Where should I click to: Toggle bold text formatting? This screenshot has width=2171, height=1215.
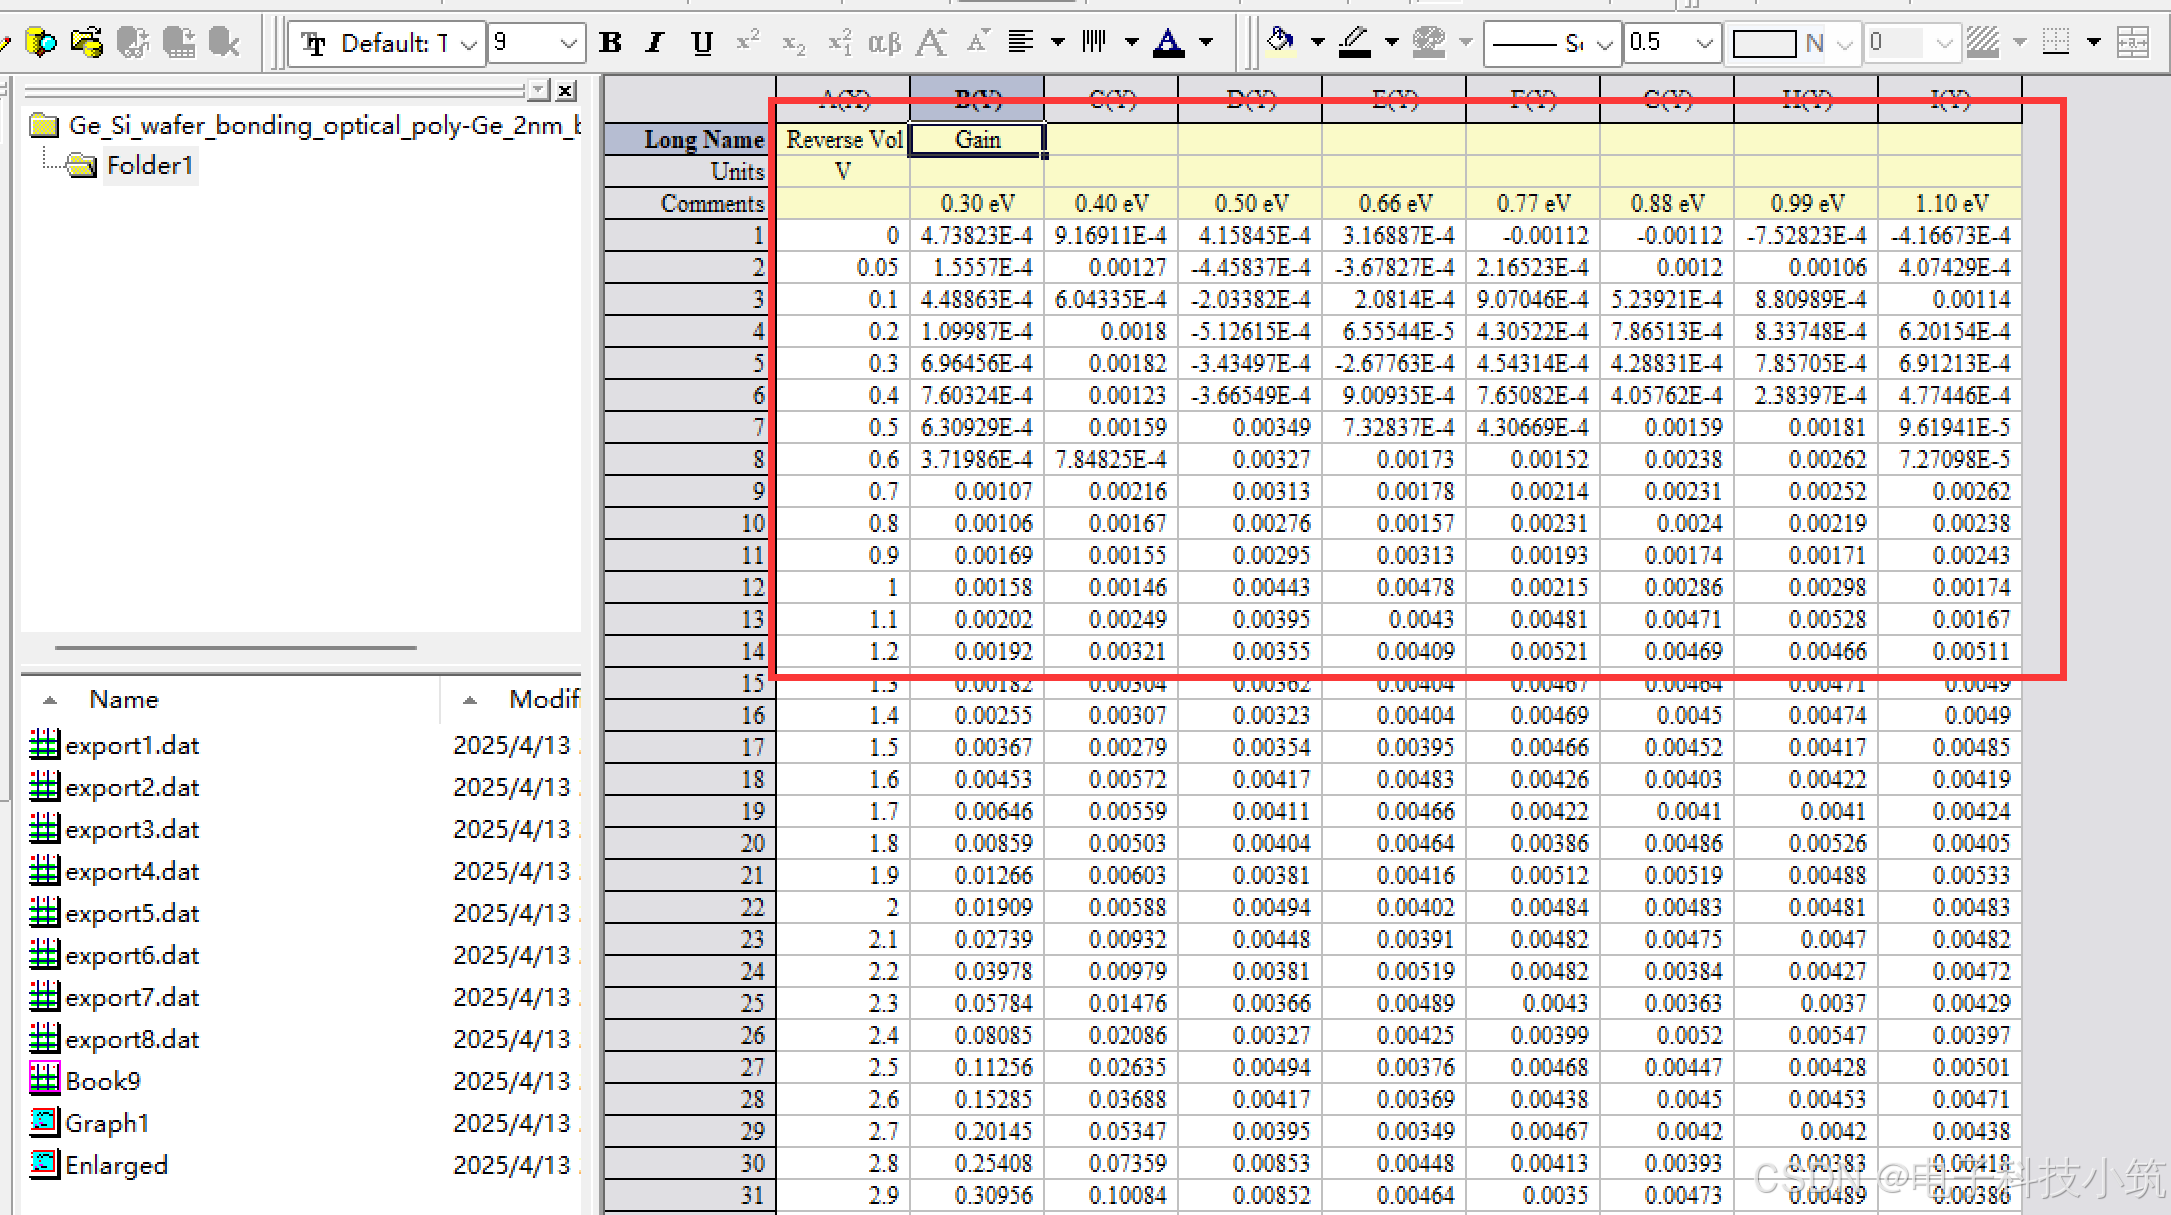click(x=610, y=43)
